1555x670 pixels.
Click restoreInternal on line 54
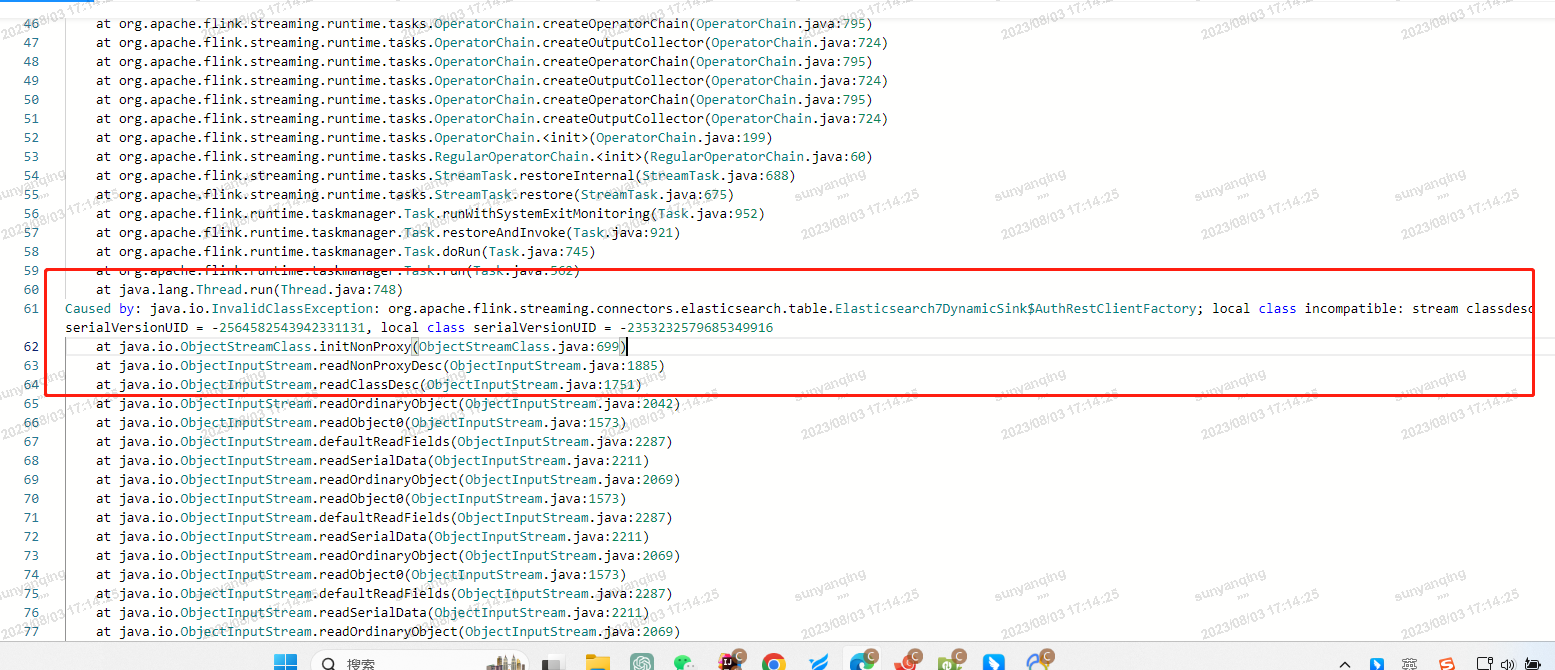tap(576, 176)
